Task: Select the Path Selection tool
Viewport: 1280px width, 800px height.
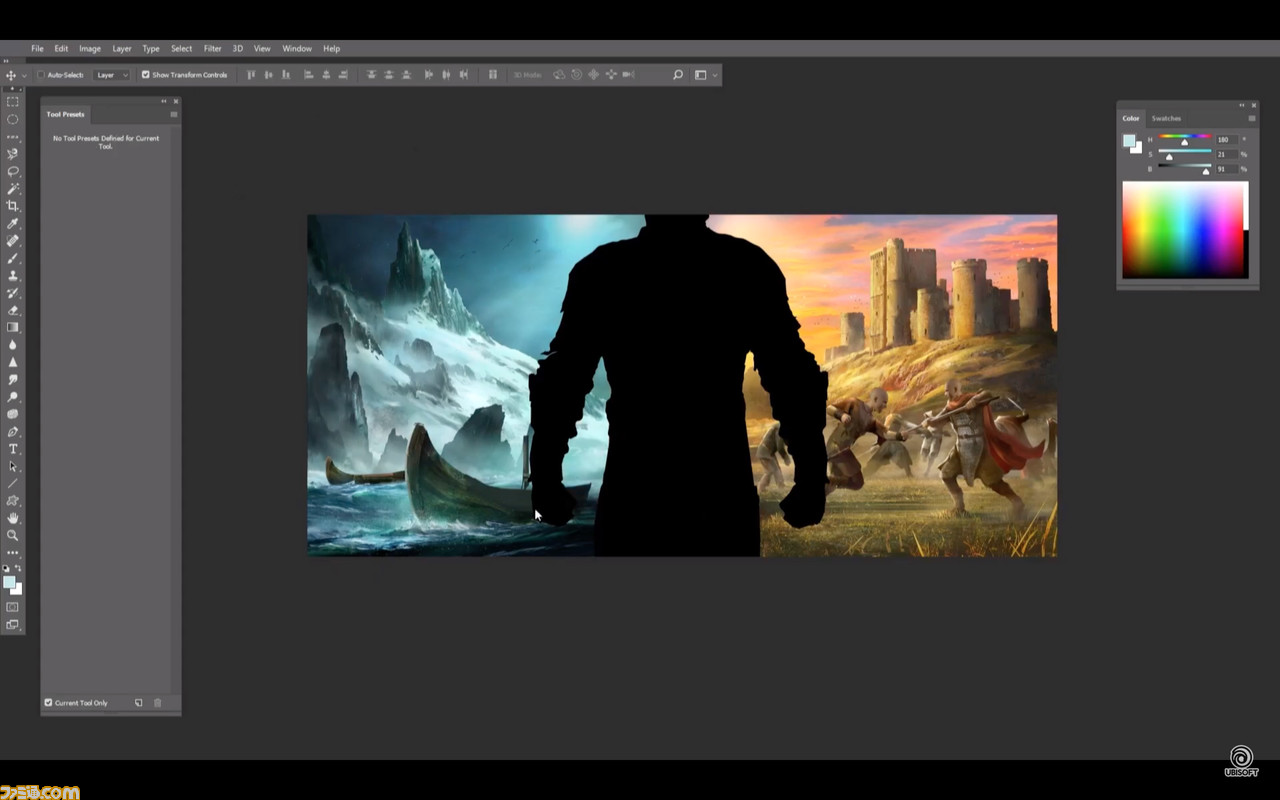Action: tap(13, 466)
